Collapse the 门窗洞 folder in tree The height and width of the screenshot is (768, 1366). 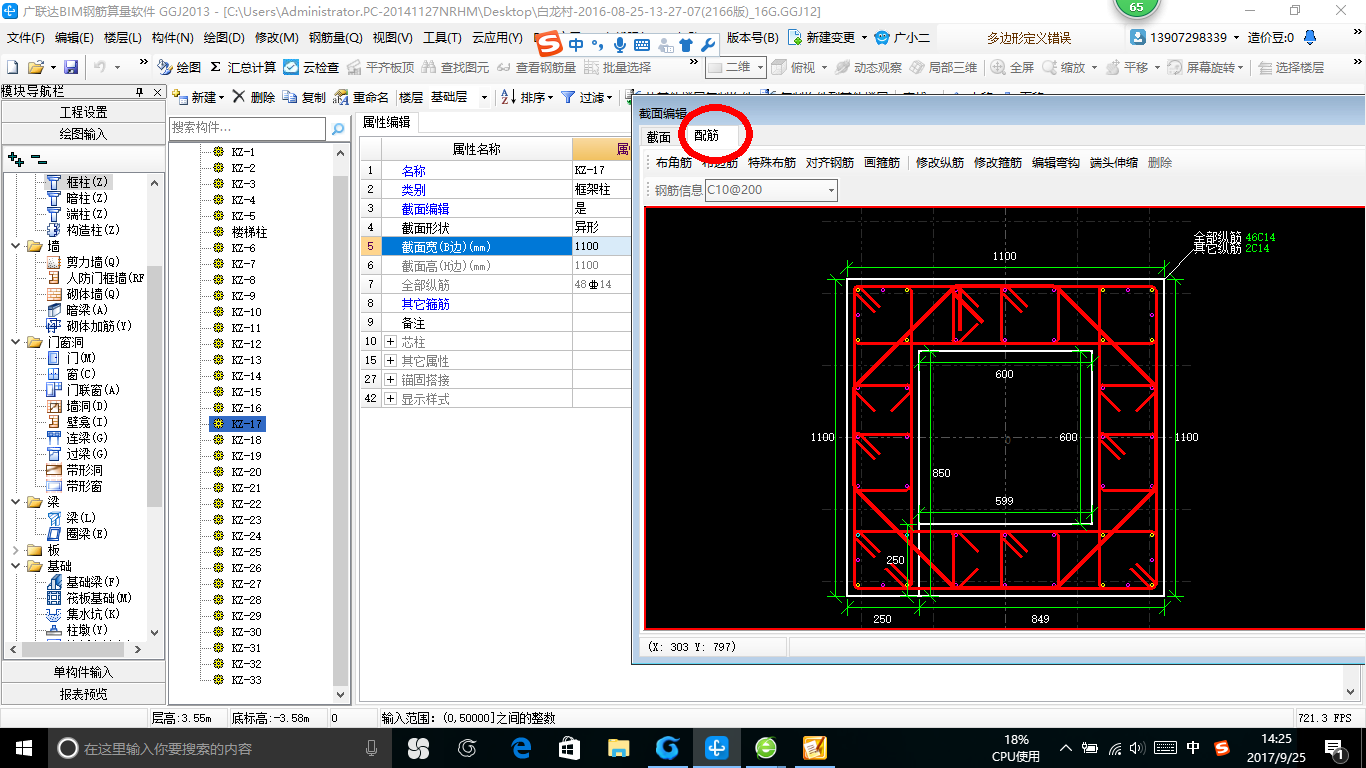coord(16,342)
